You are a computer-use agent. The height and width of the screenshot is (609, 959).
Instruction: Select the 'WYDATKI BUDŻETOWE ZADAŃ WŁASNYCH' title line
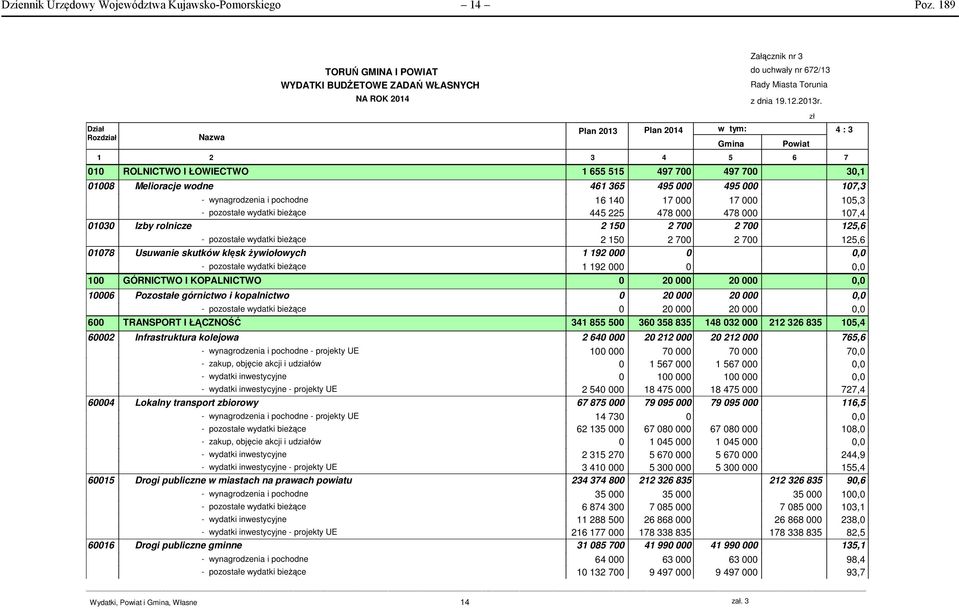pos(380,85)
